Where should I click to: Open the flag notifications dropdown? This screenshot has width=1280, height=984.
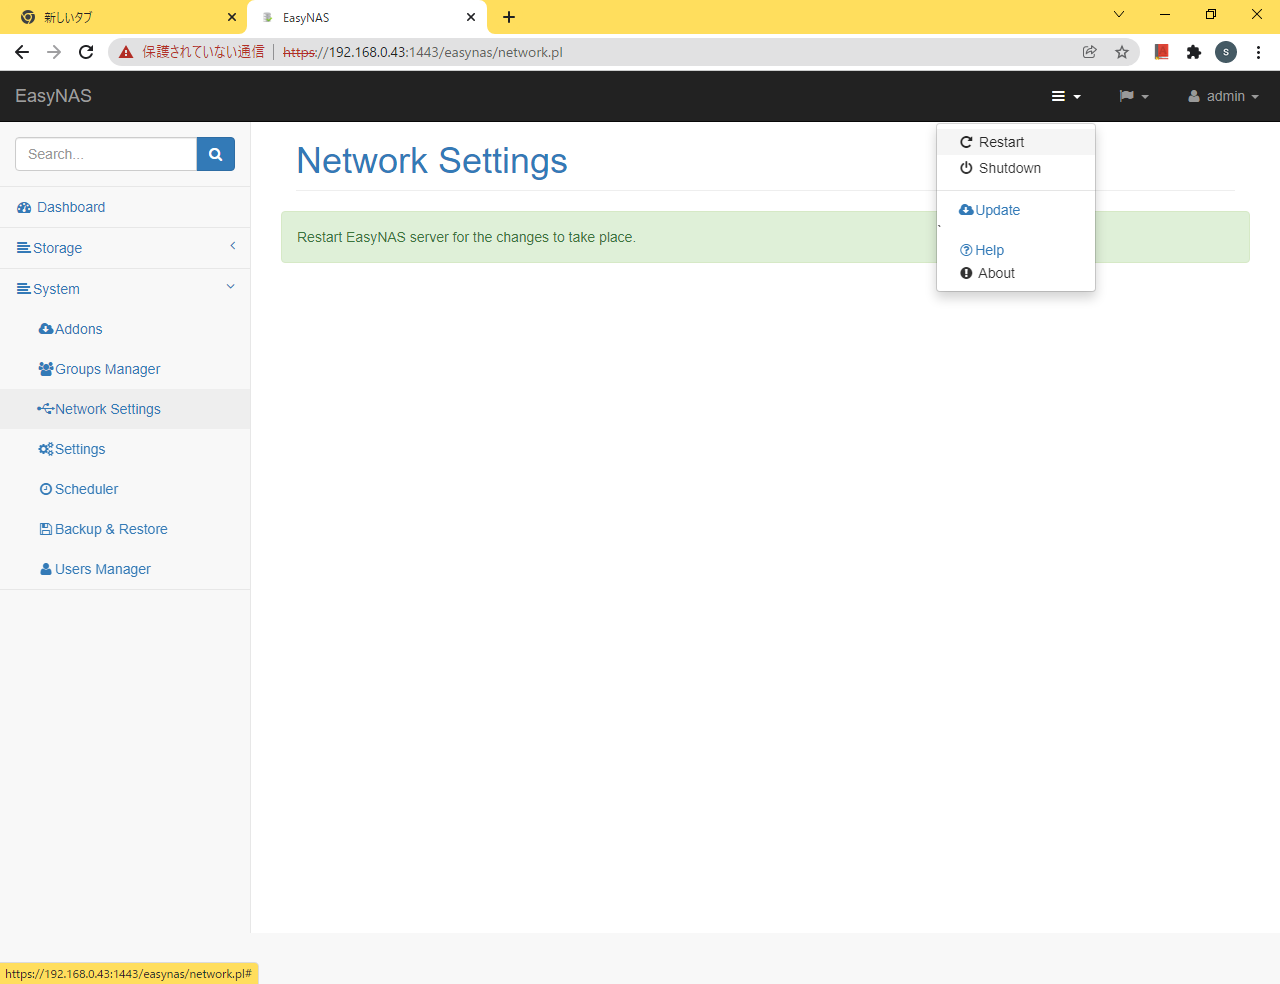pos(1133,96)
